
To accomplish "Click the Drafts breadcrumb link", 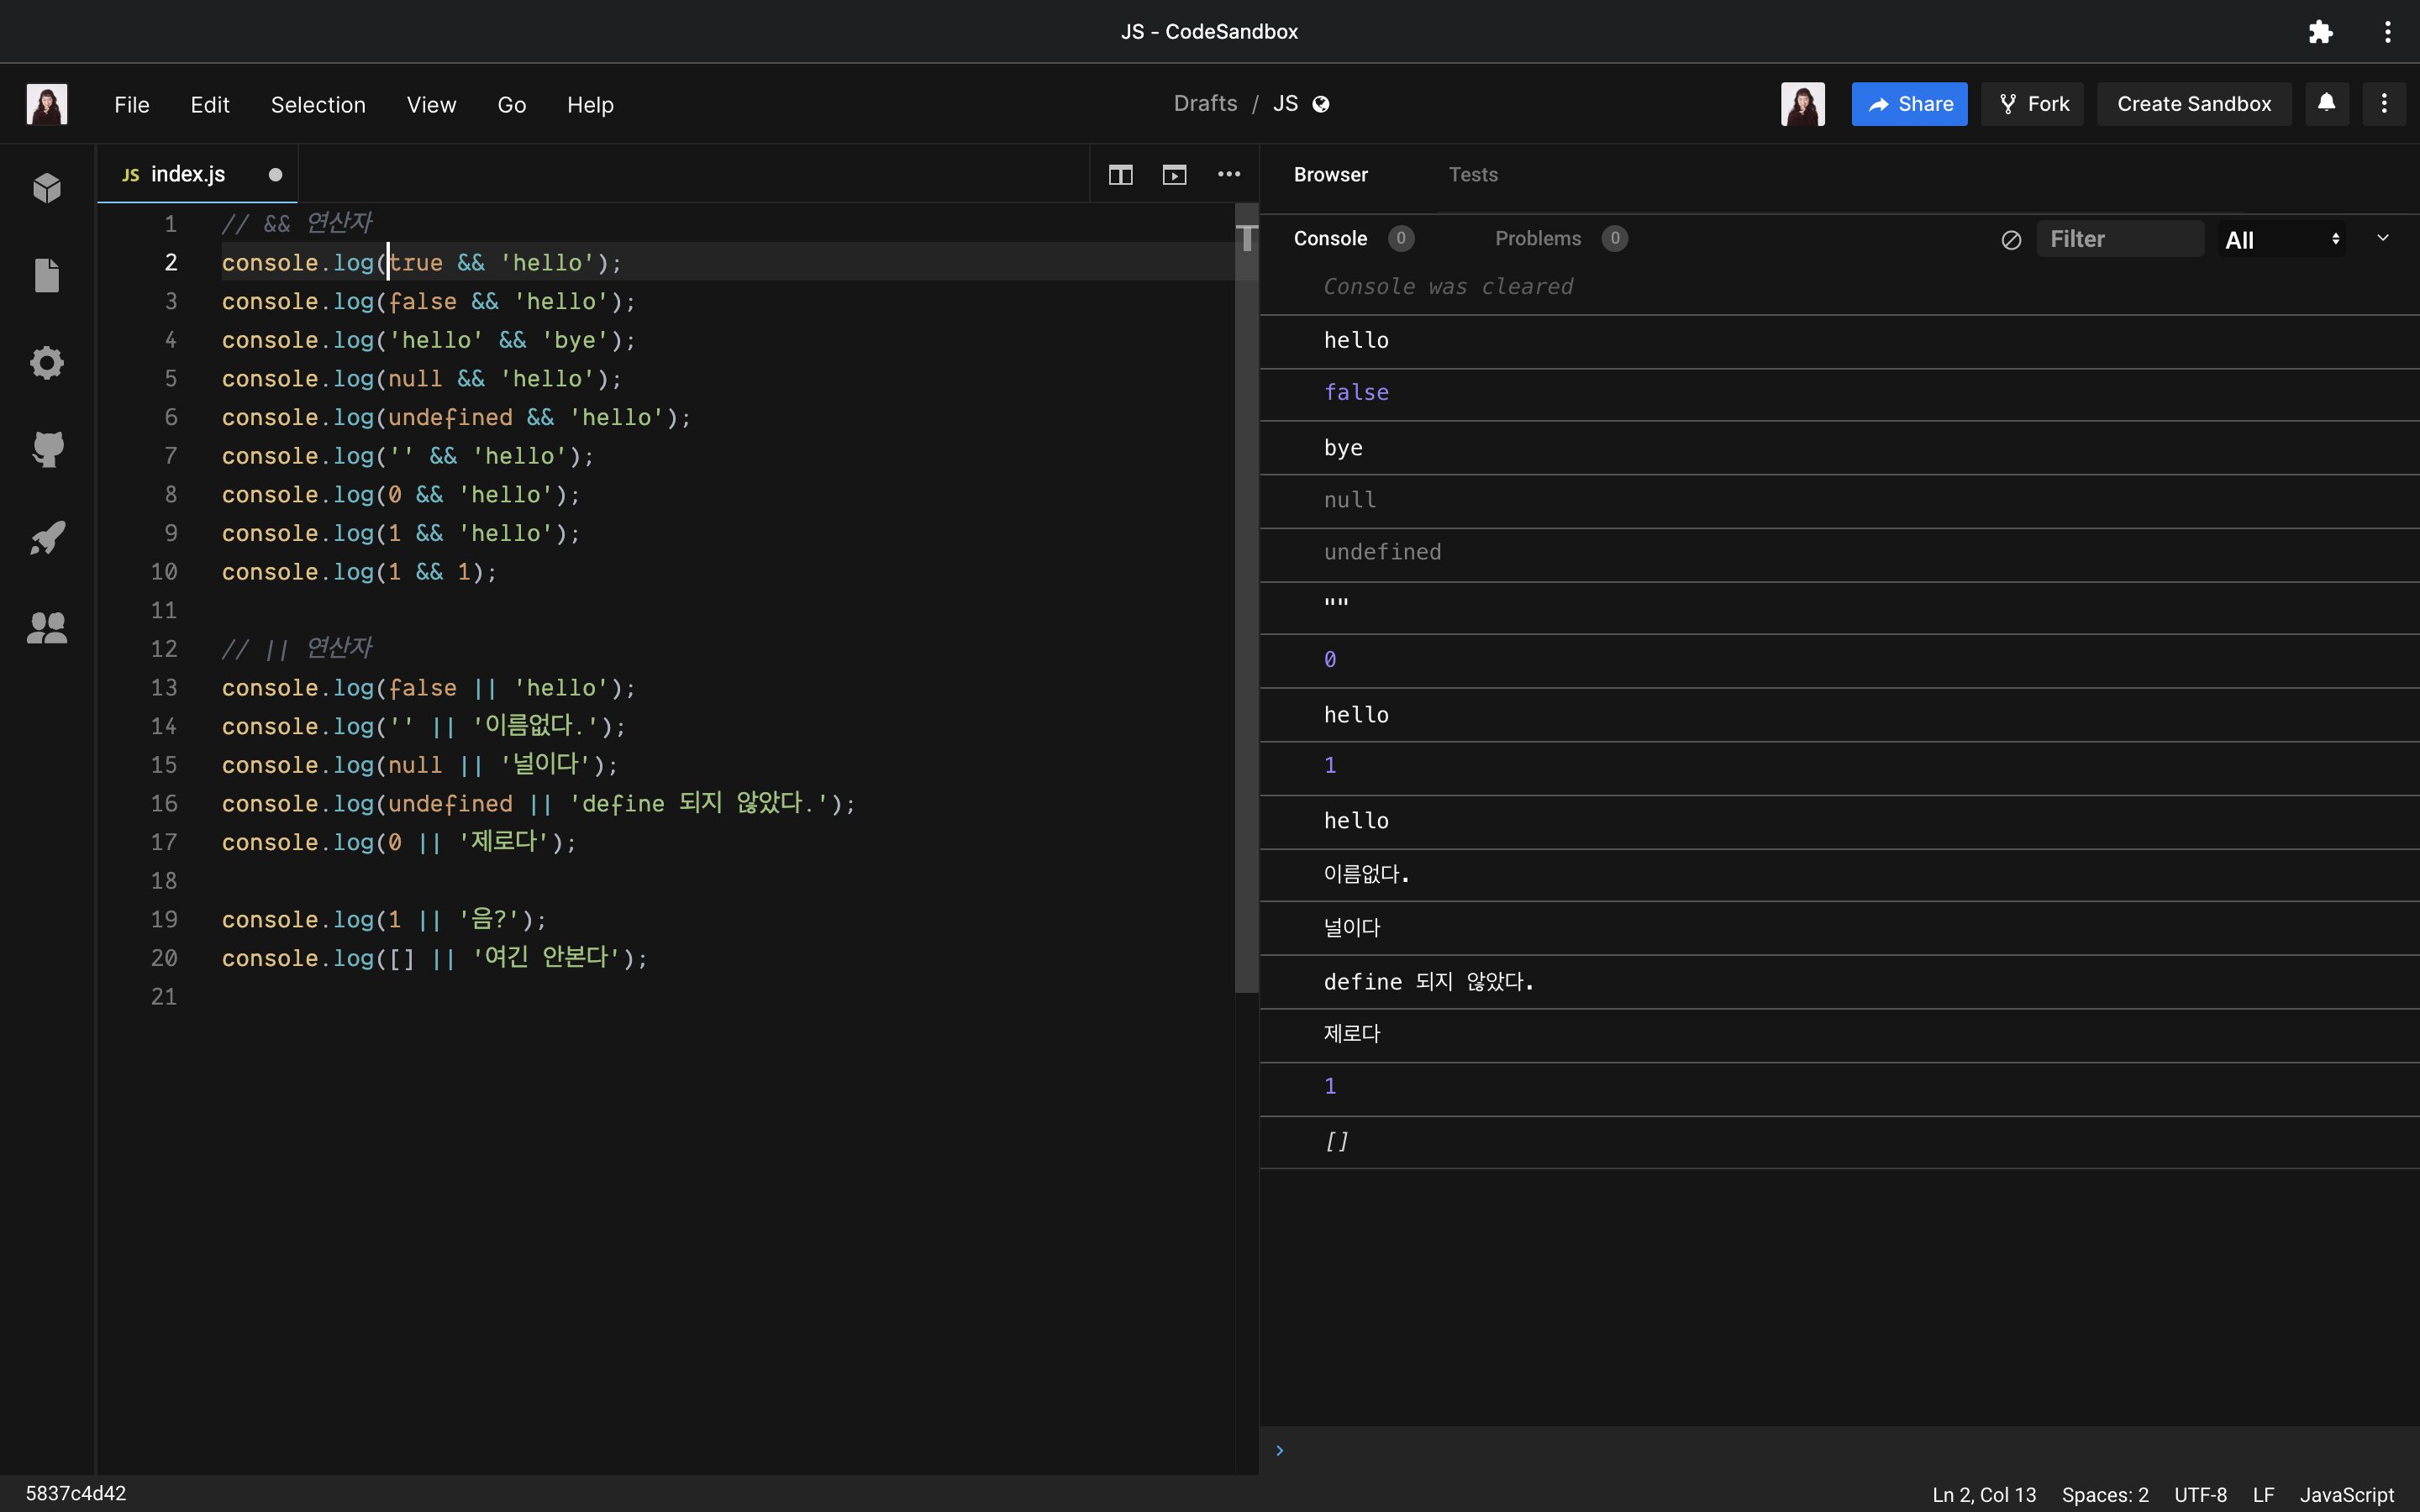I will coord(1205,104).
